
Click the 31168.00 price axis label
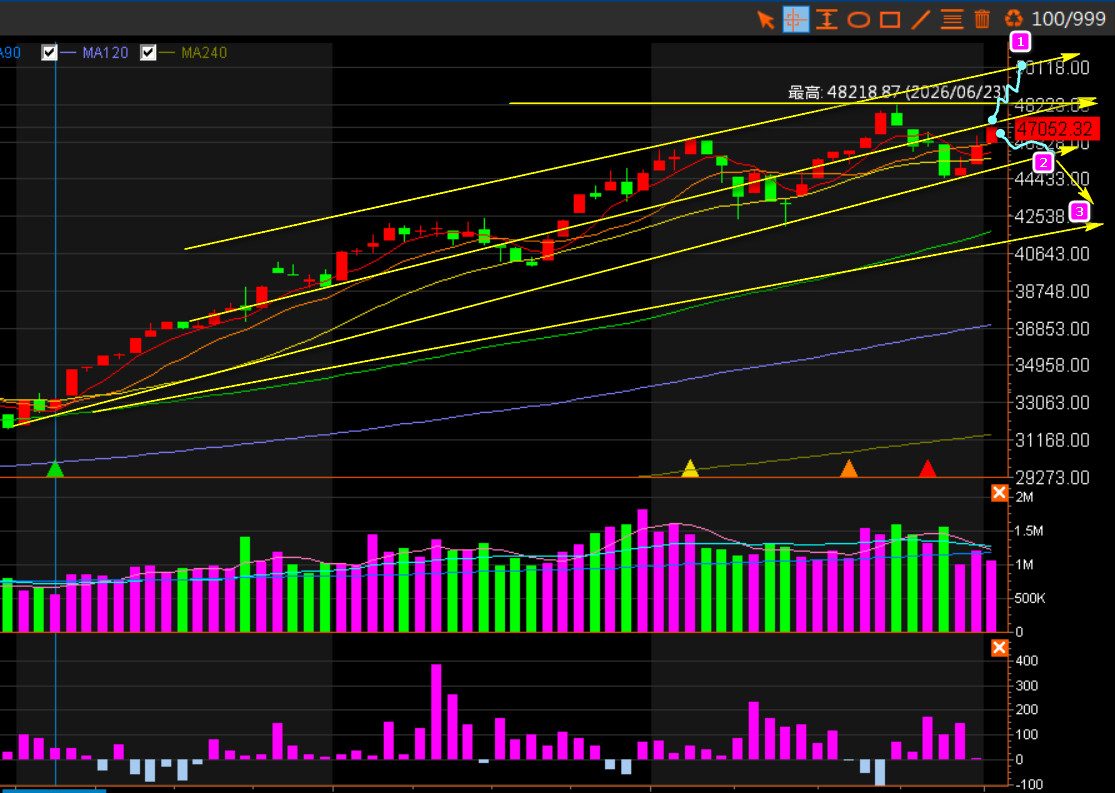coord(1052,440)
